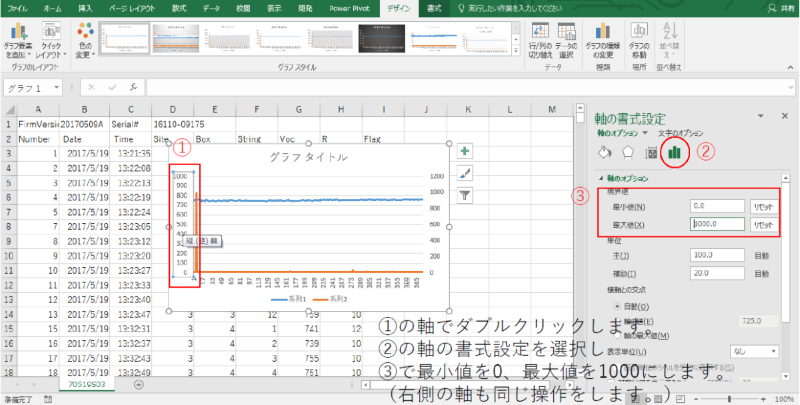Click リセット button next to 最小値
Screen dimensions: 800x405
point(763,206)
